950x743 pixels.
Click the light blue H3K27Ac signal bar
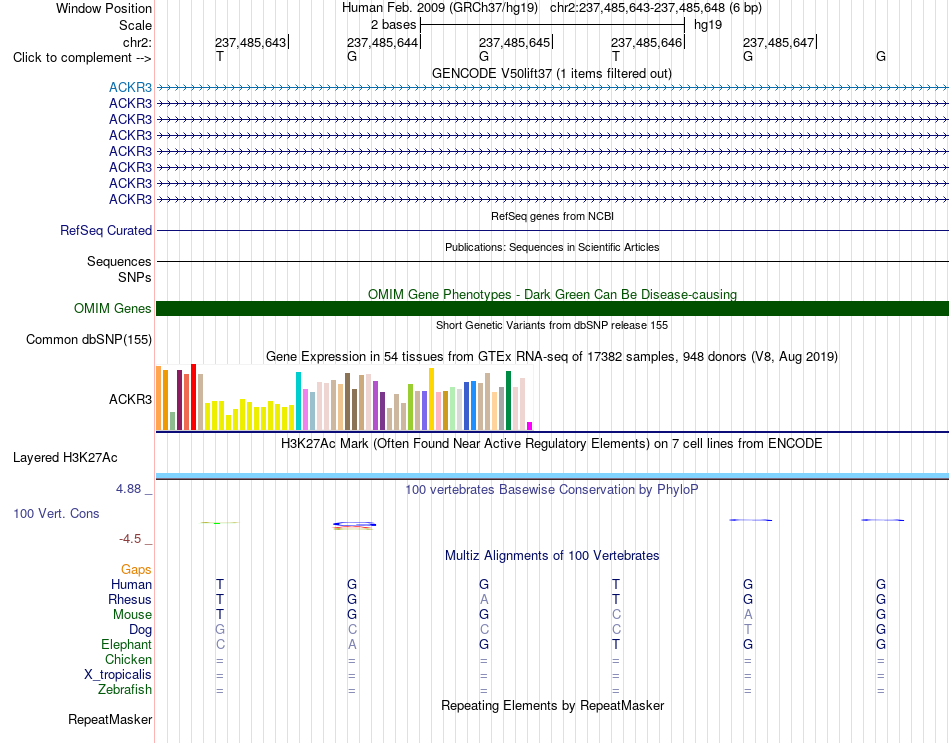pos(552,476)
